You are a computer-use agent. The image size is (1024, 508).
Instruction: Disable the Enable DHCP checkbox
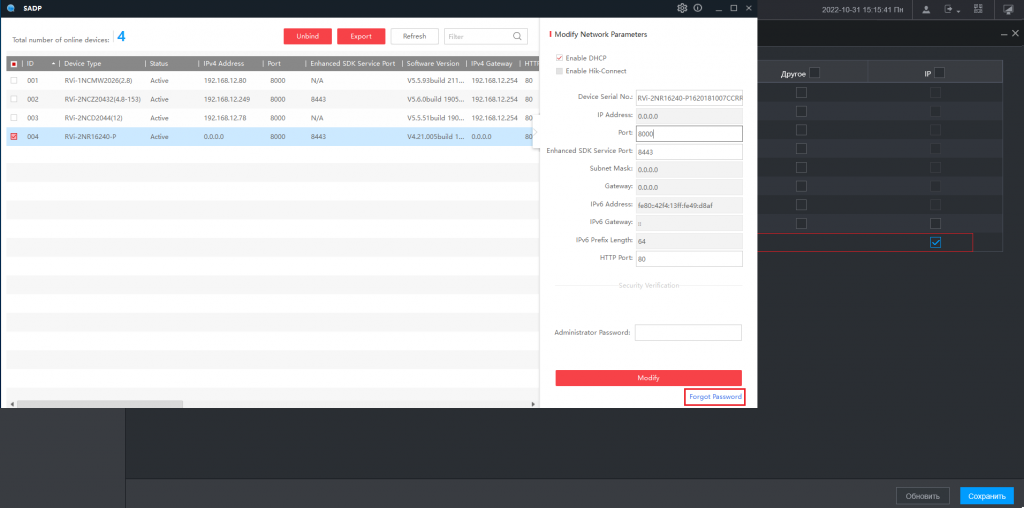pos(560,58)
